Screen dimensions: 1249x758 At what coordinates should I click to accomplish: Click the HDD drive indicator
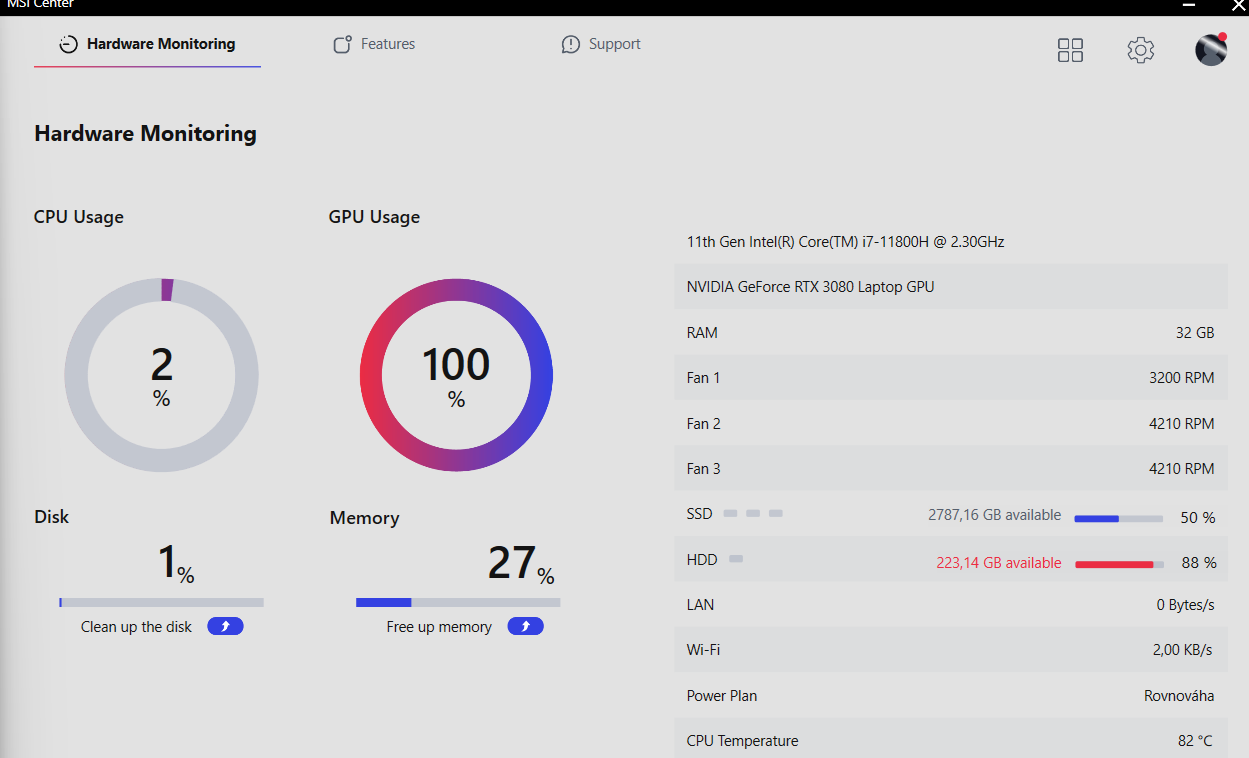[x=736, y=559]
